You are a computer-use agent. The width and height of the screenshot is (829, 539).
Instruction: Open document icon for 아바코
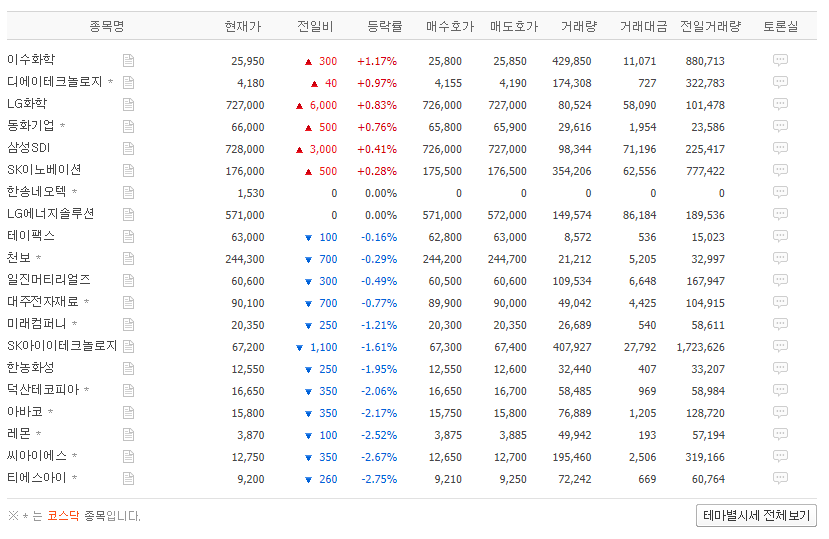(x=128, y=413)
